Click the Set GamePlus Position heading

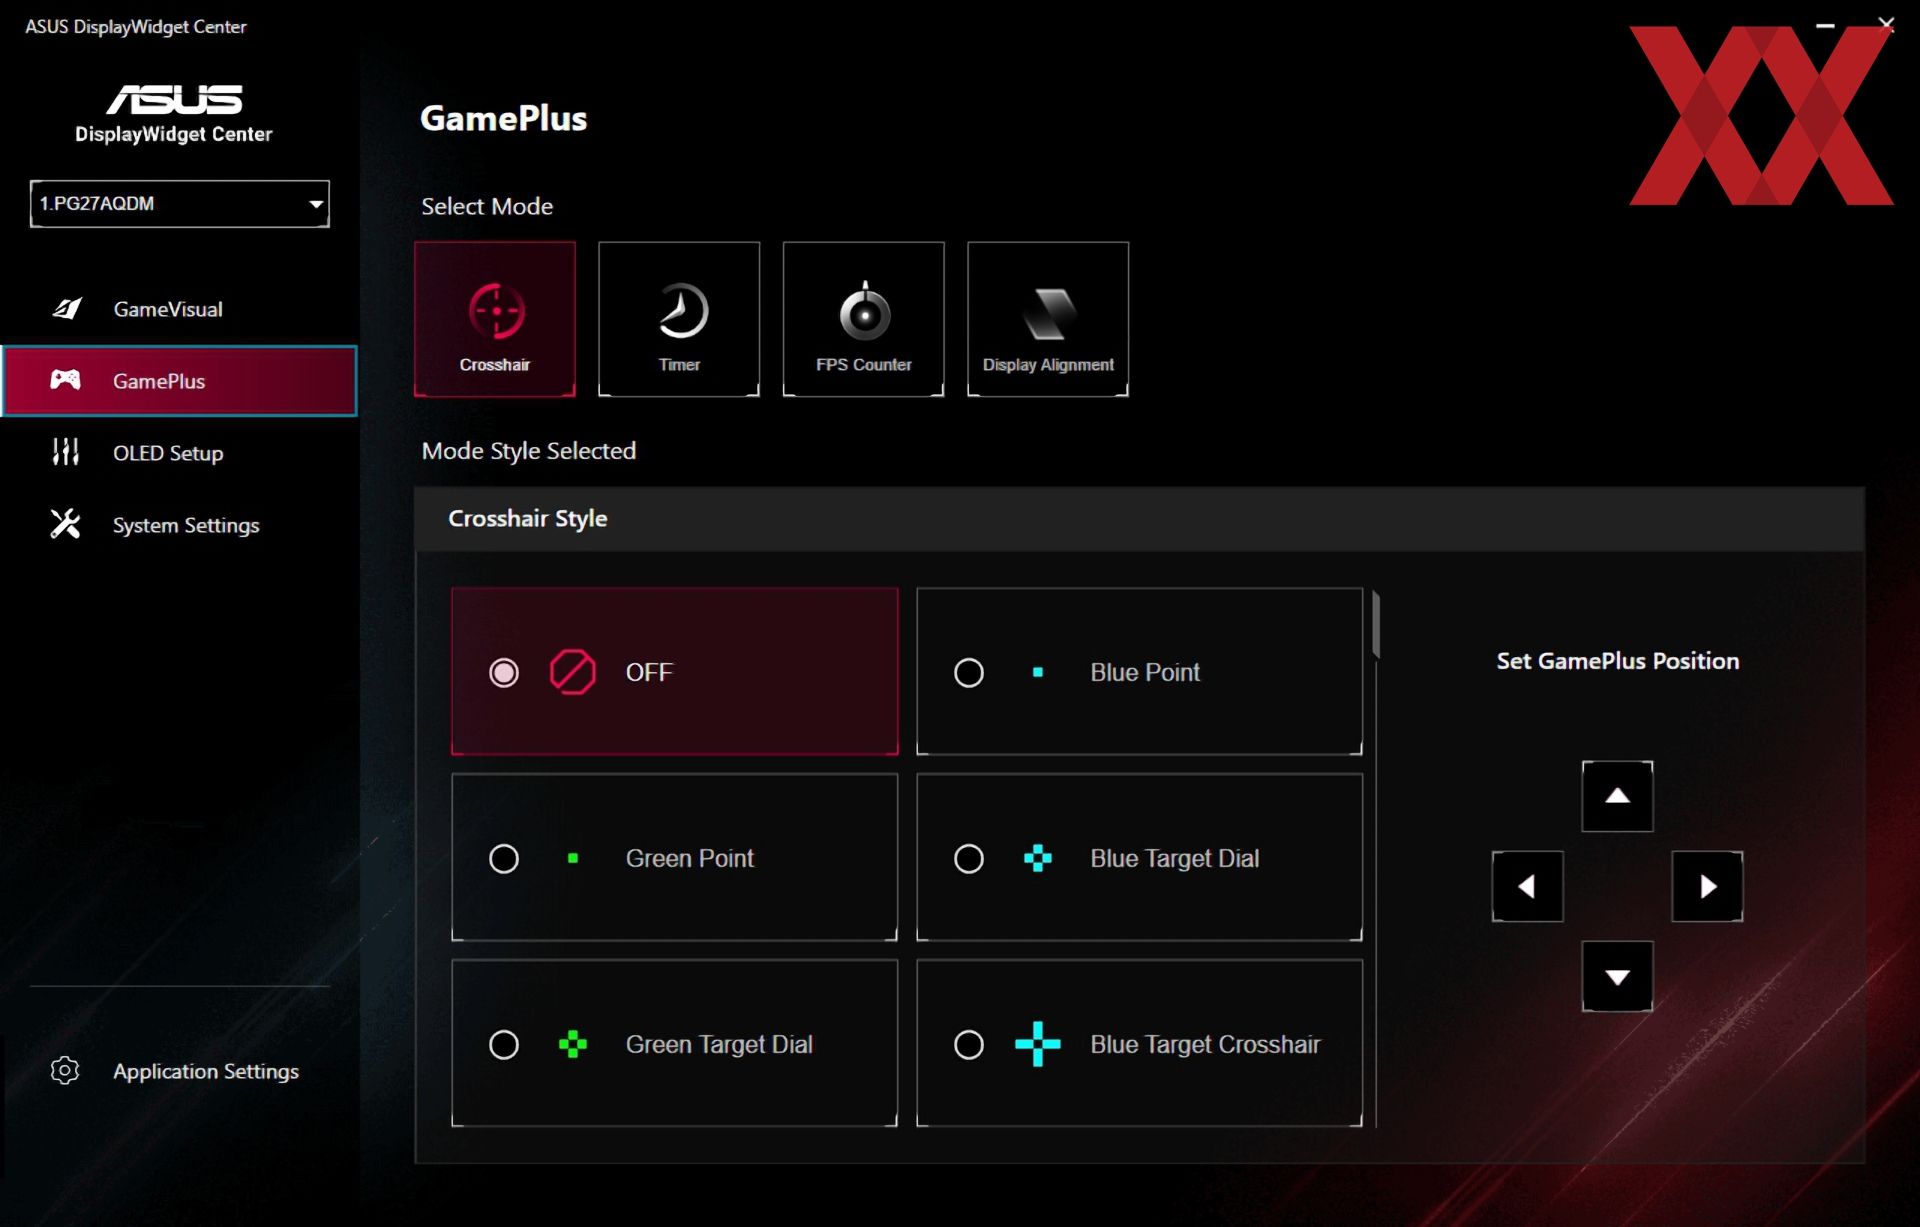[x=1617, y=660]
